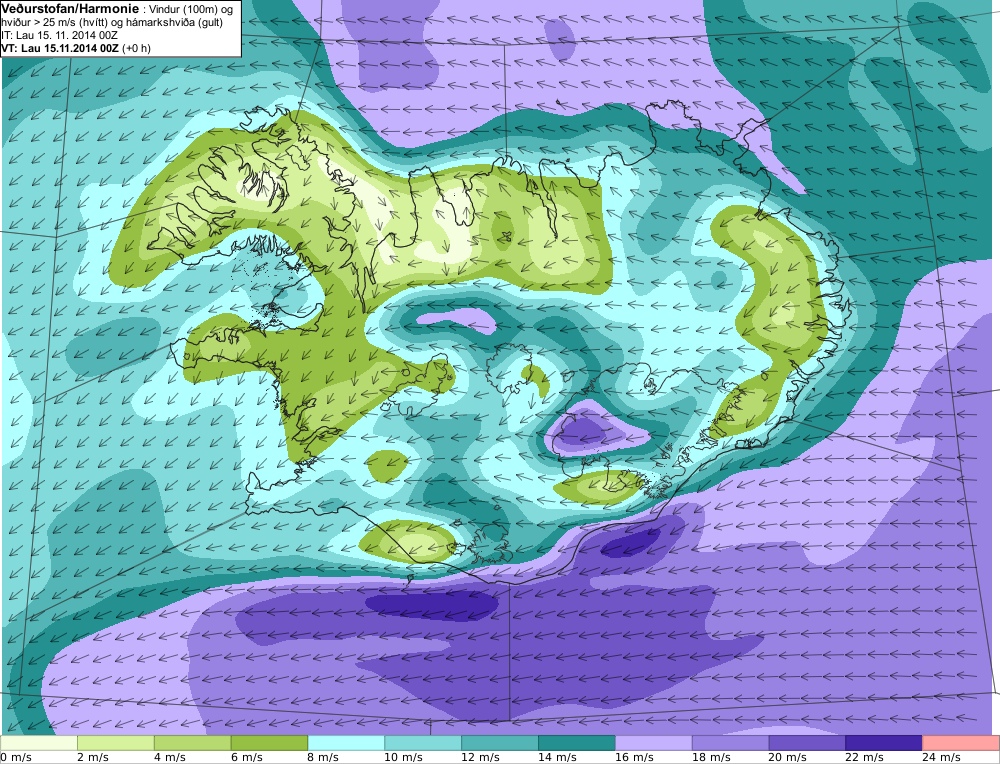Viewport: 1000px width, 764px height.
Task: Click the '16 m/s' legend label
Action: click(x=634, y=757)
